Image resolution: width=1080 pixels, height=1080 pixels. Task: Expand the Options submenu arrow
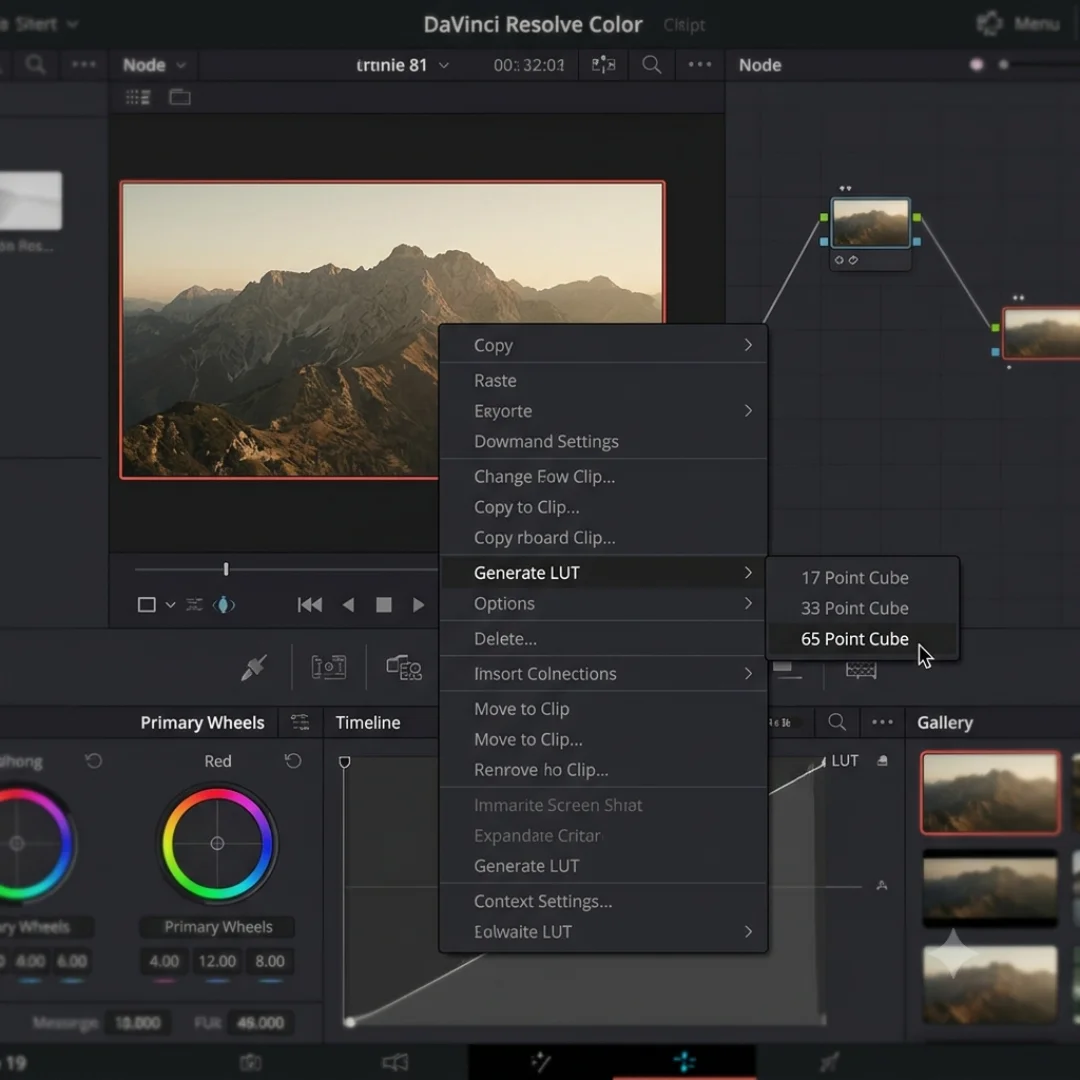click(748, 603)
